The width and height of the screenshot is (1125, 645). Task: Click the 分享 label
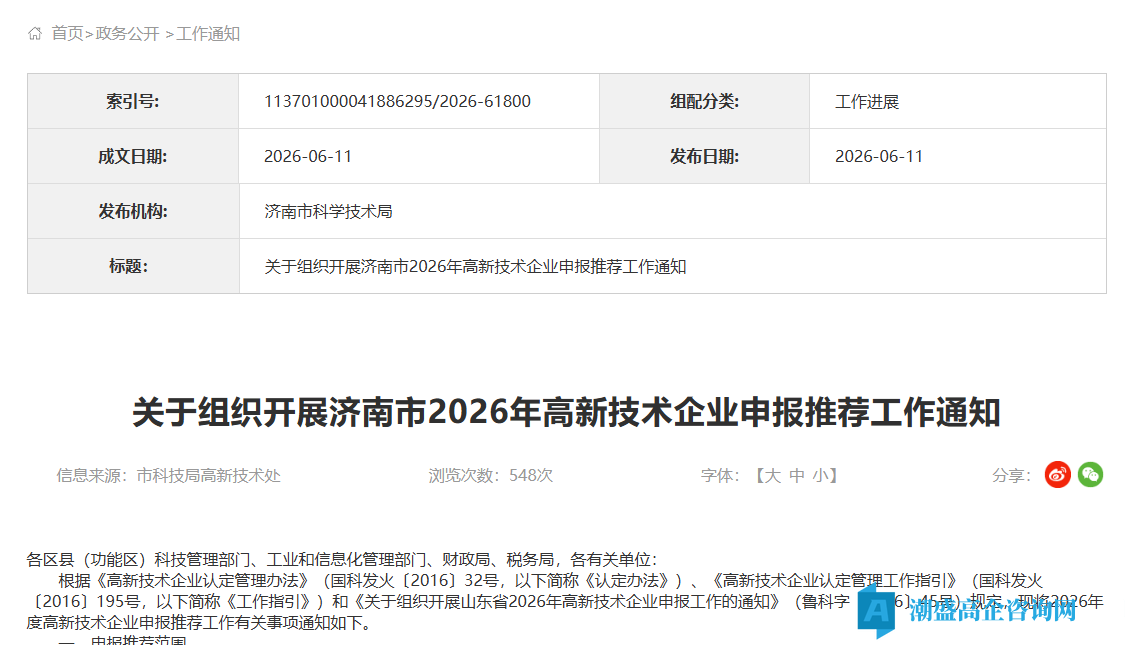1011,476
